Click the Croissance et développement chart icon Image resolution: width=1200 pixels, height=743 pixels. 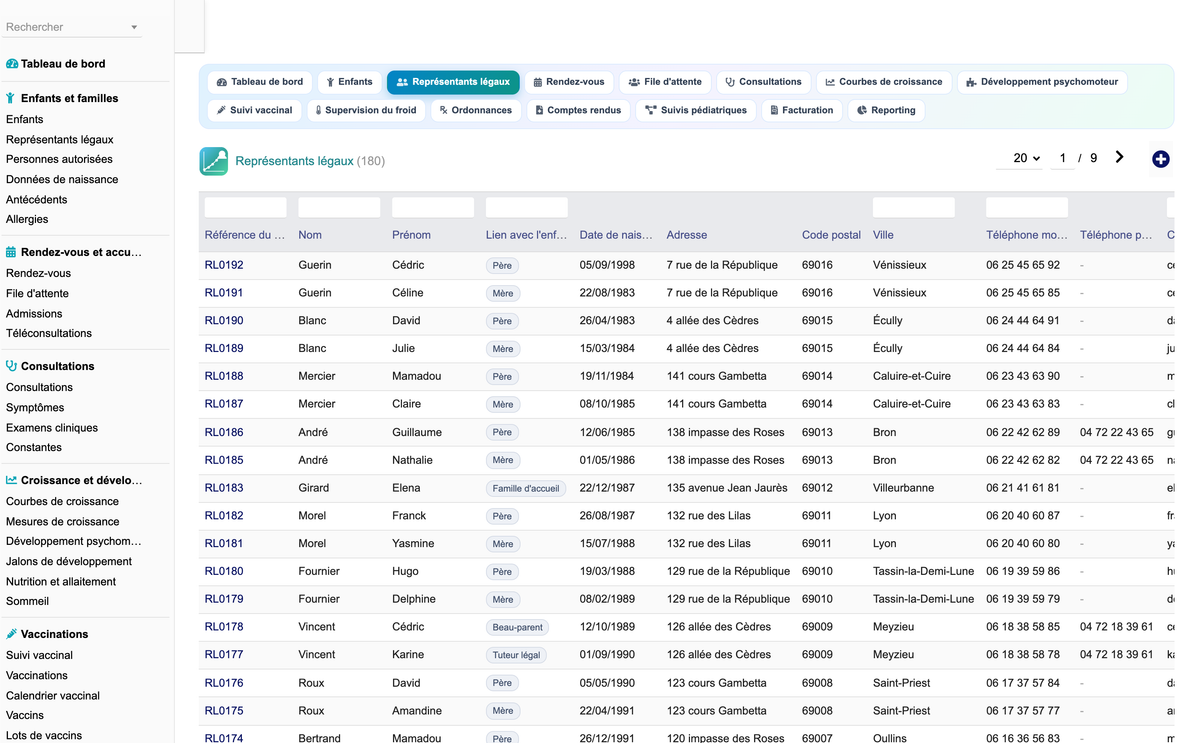tap(11, 480)
